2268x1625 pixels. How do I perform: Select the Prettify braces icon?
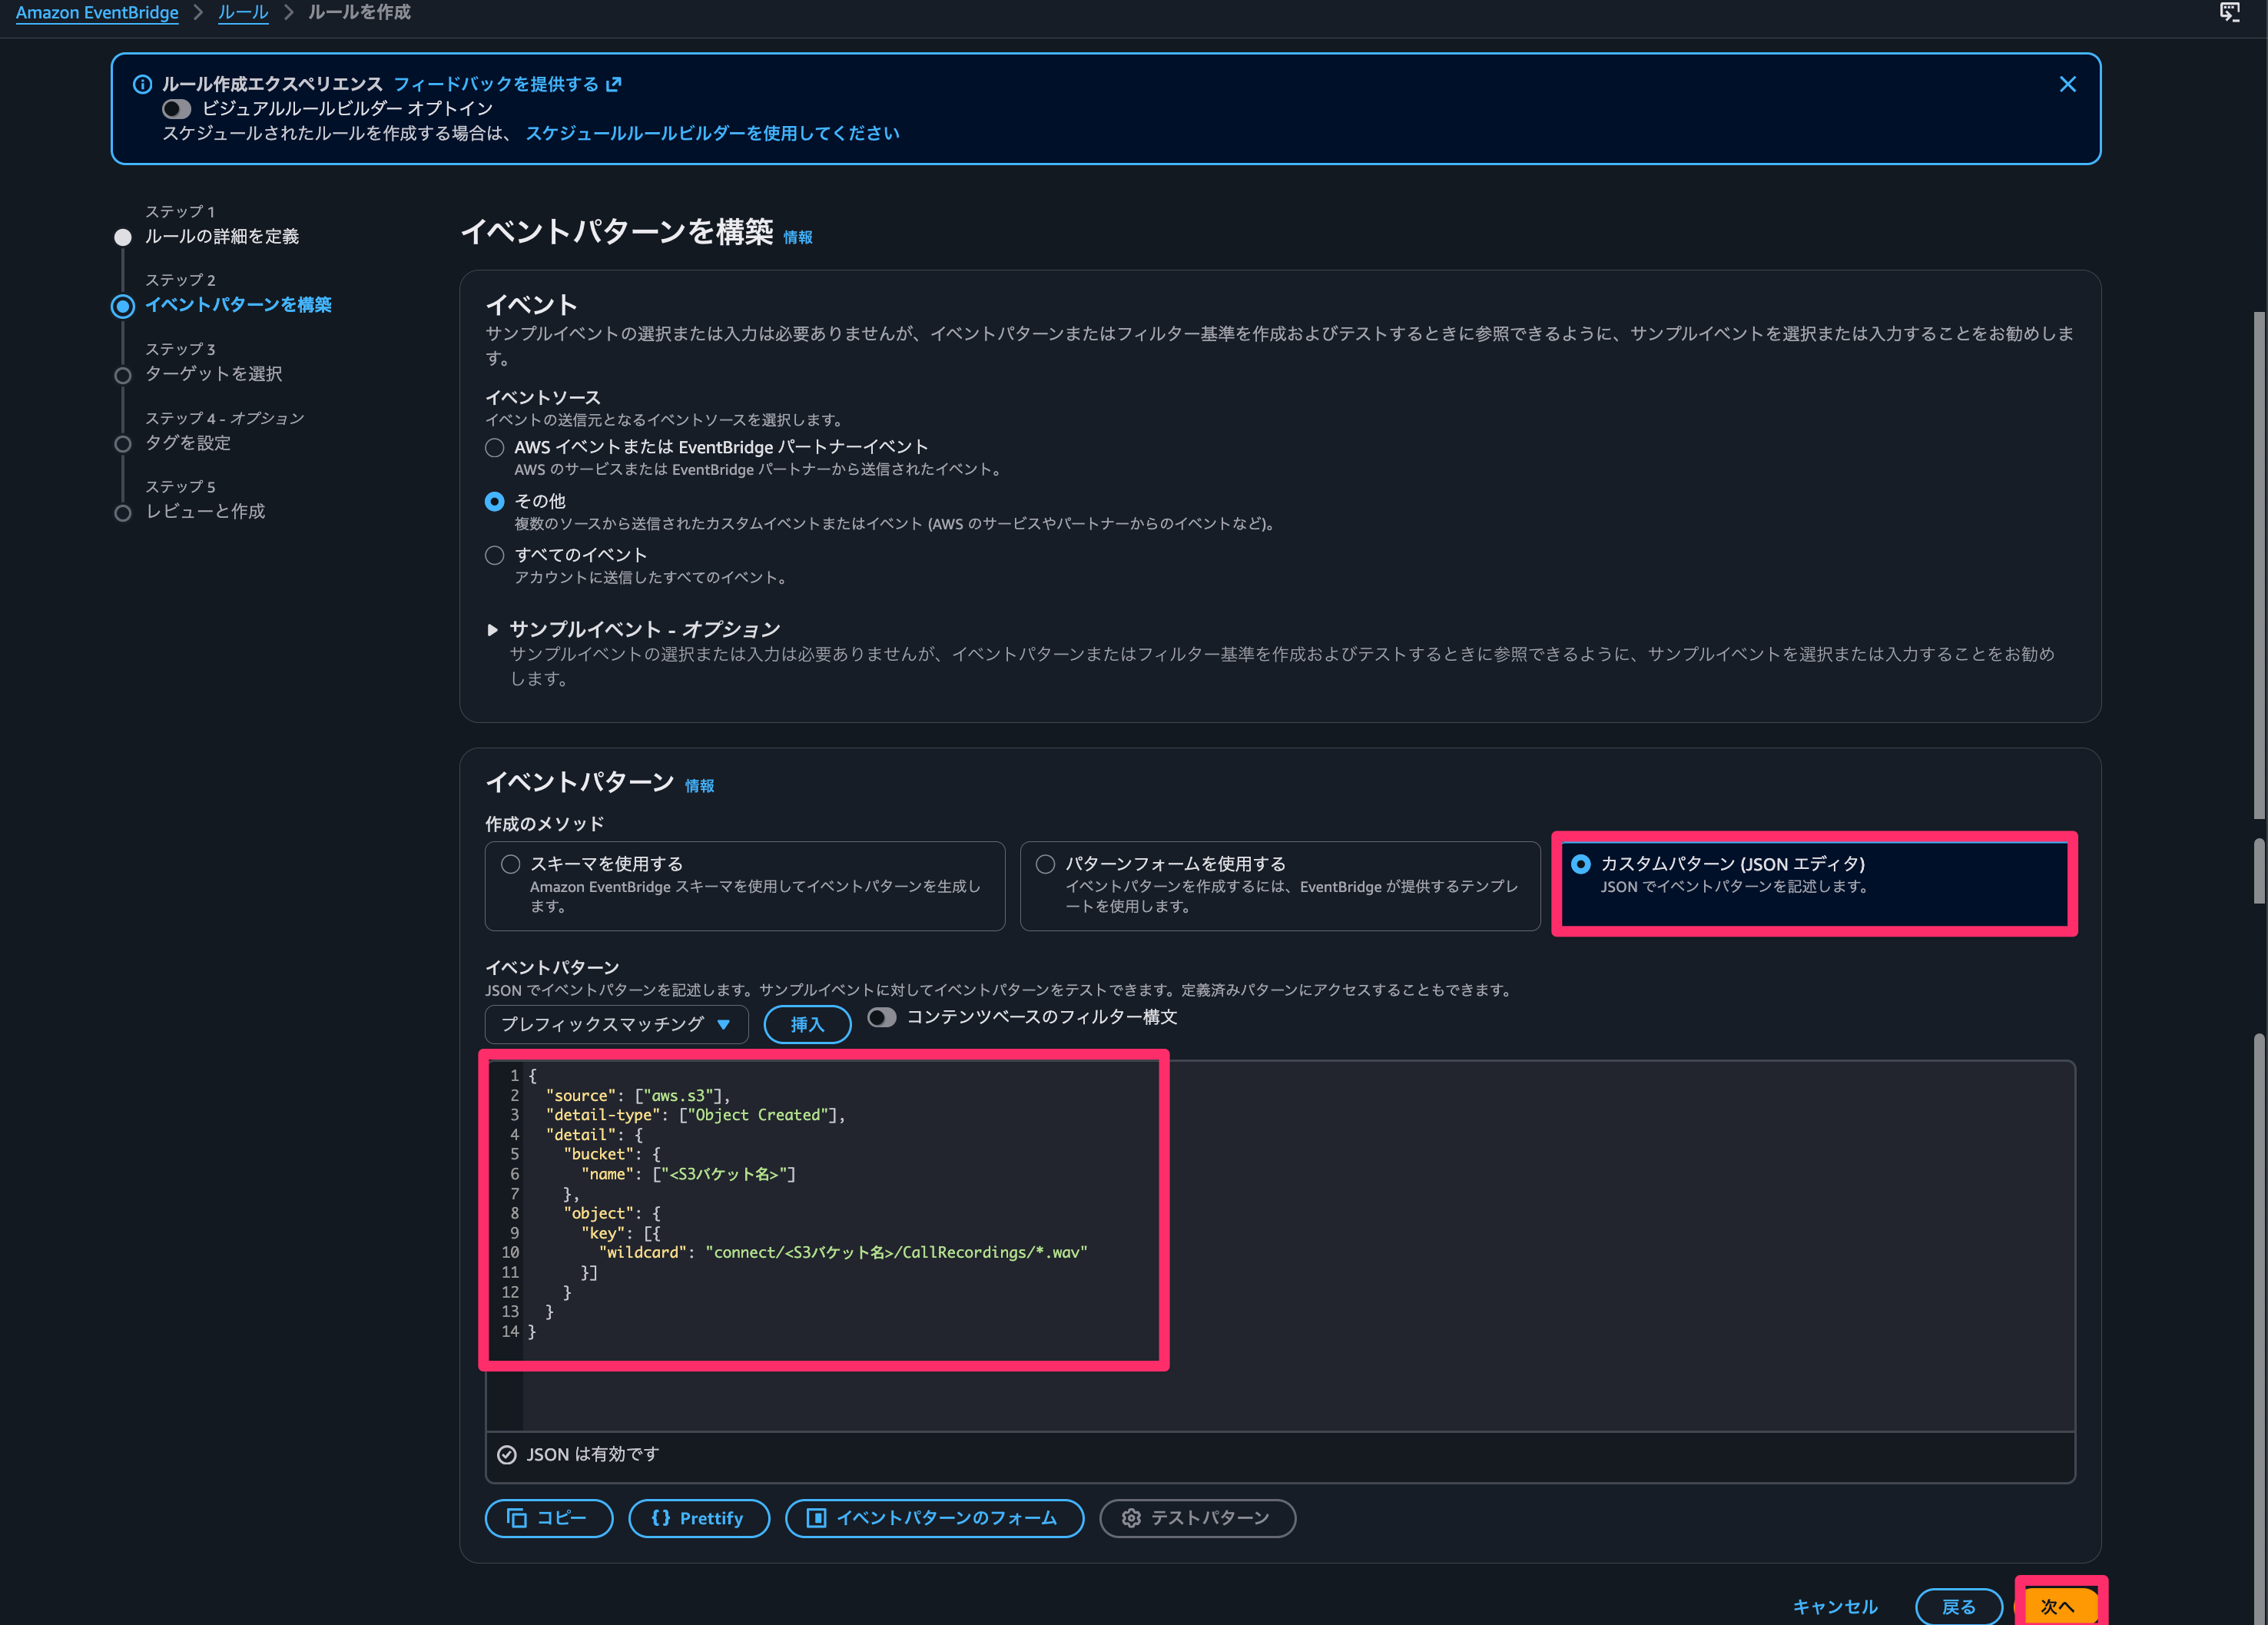pos(659,1518)
